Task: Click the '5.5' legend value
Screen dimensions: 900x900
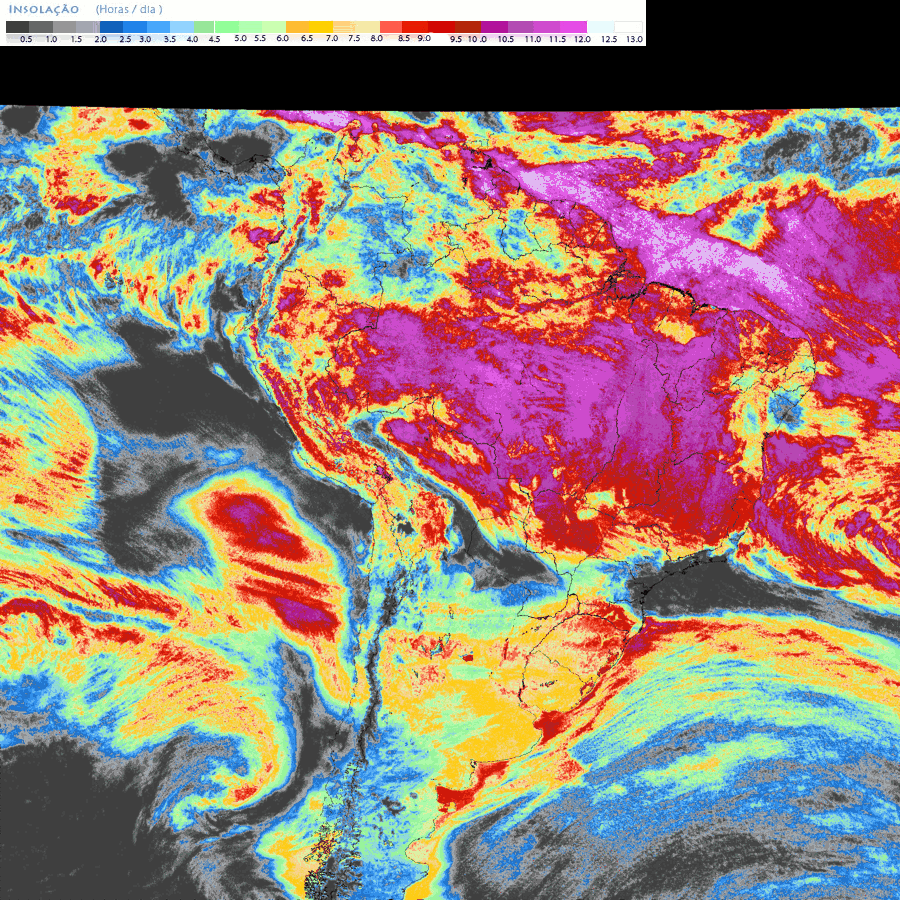Action: (x=260, y=38)
